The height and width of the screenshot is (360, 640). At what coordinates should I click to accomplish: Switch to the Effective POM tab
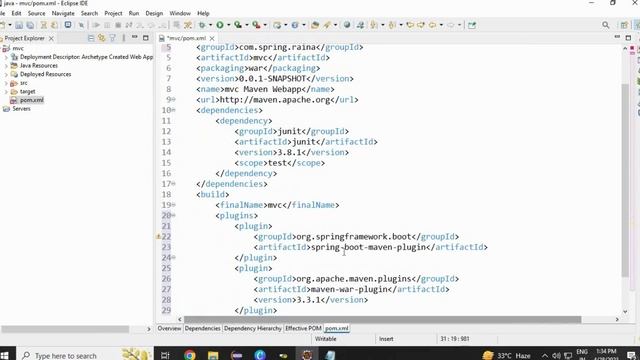click(303, 328)
